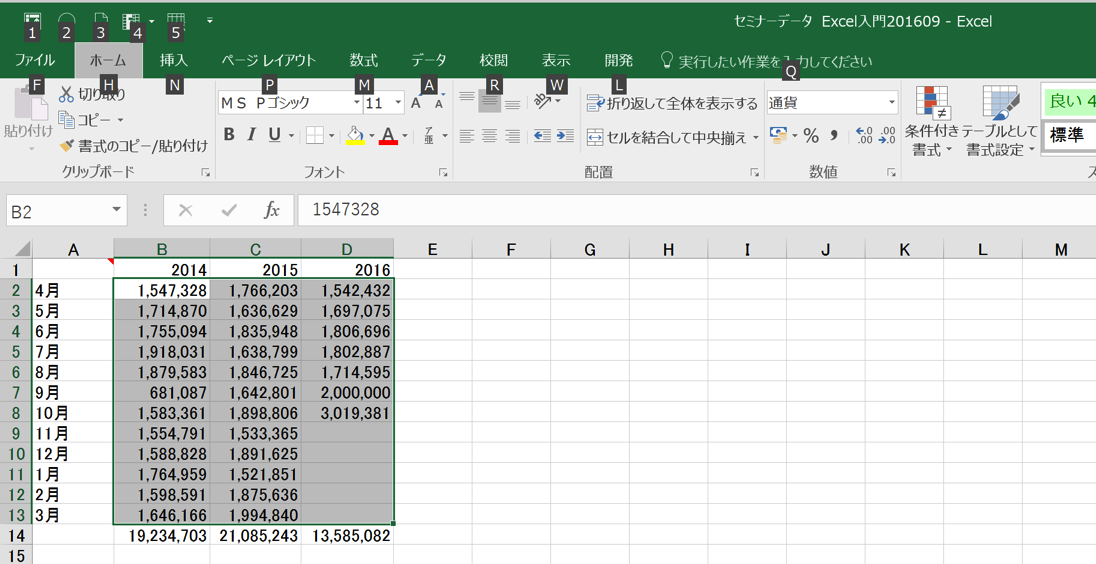Increase the indent

(565, 136)
